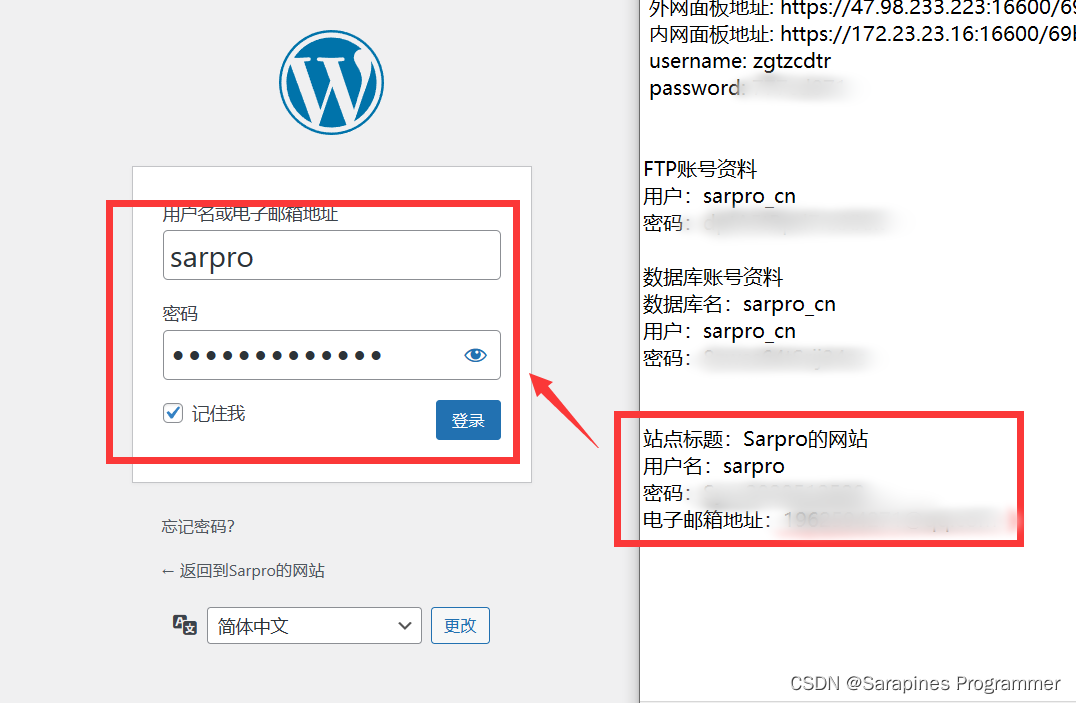Click the 内网面板地址 URL line
Image resolution: width=1076 pixels, height=703 pixels.
[862, 34]
